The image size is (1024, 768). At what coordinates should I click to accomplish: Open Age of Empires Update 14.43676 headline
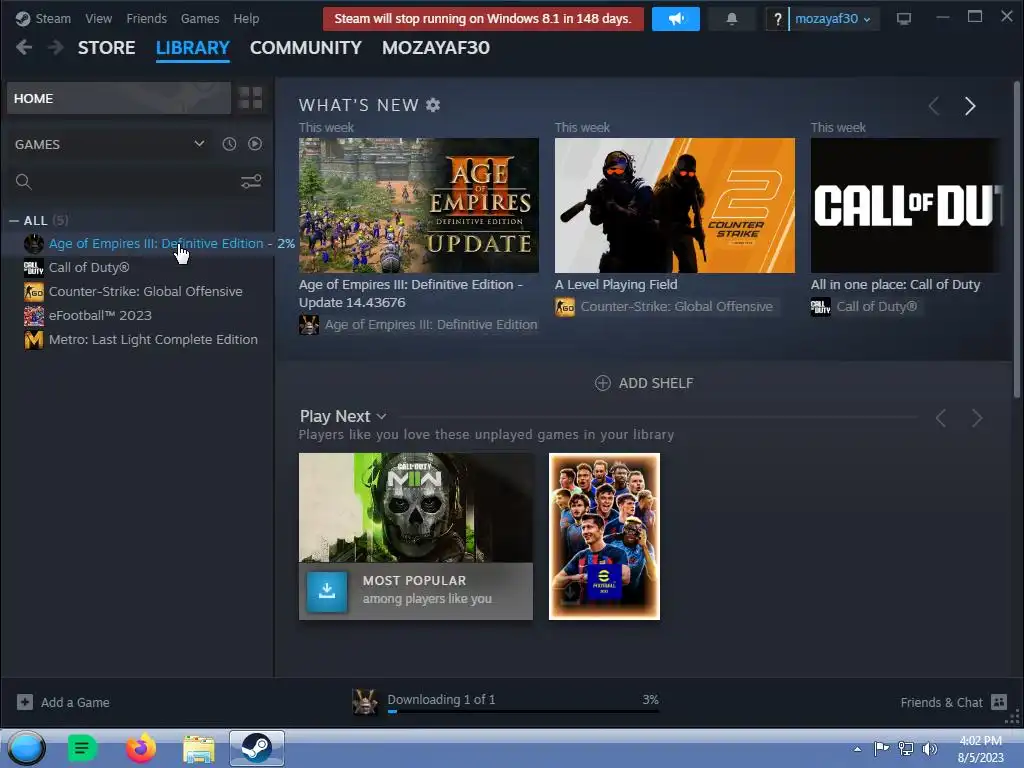click(x=411, y=293)
